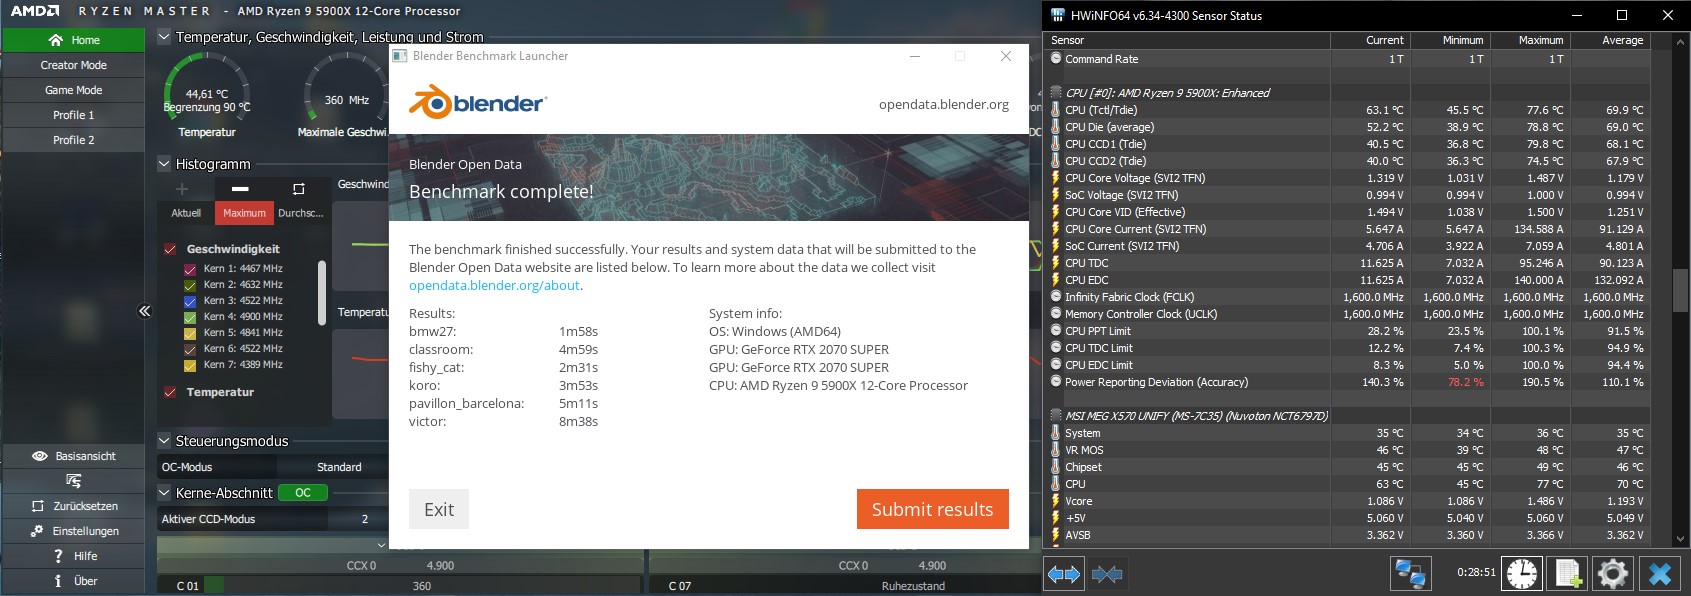The height and width of the screenshot is (596, 1691).
Task: Toggle Kern 1: 4467 MHz checkbox
Action: click(190, 269)
